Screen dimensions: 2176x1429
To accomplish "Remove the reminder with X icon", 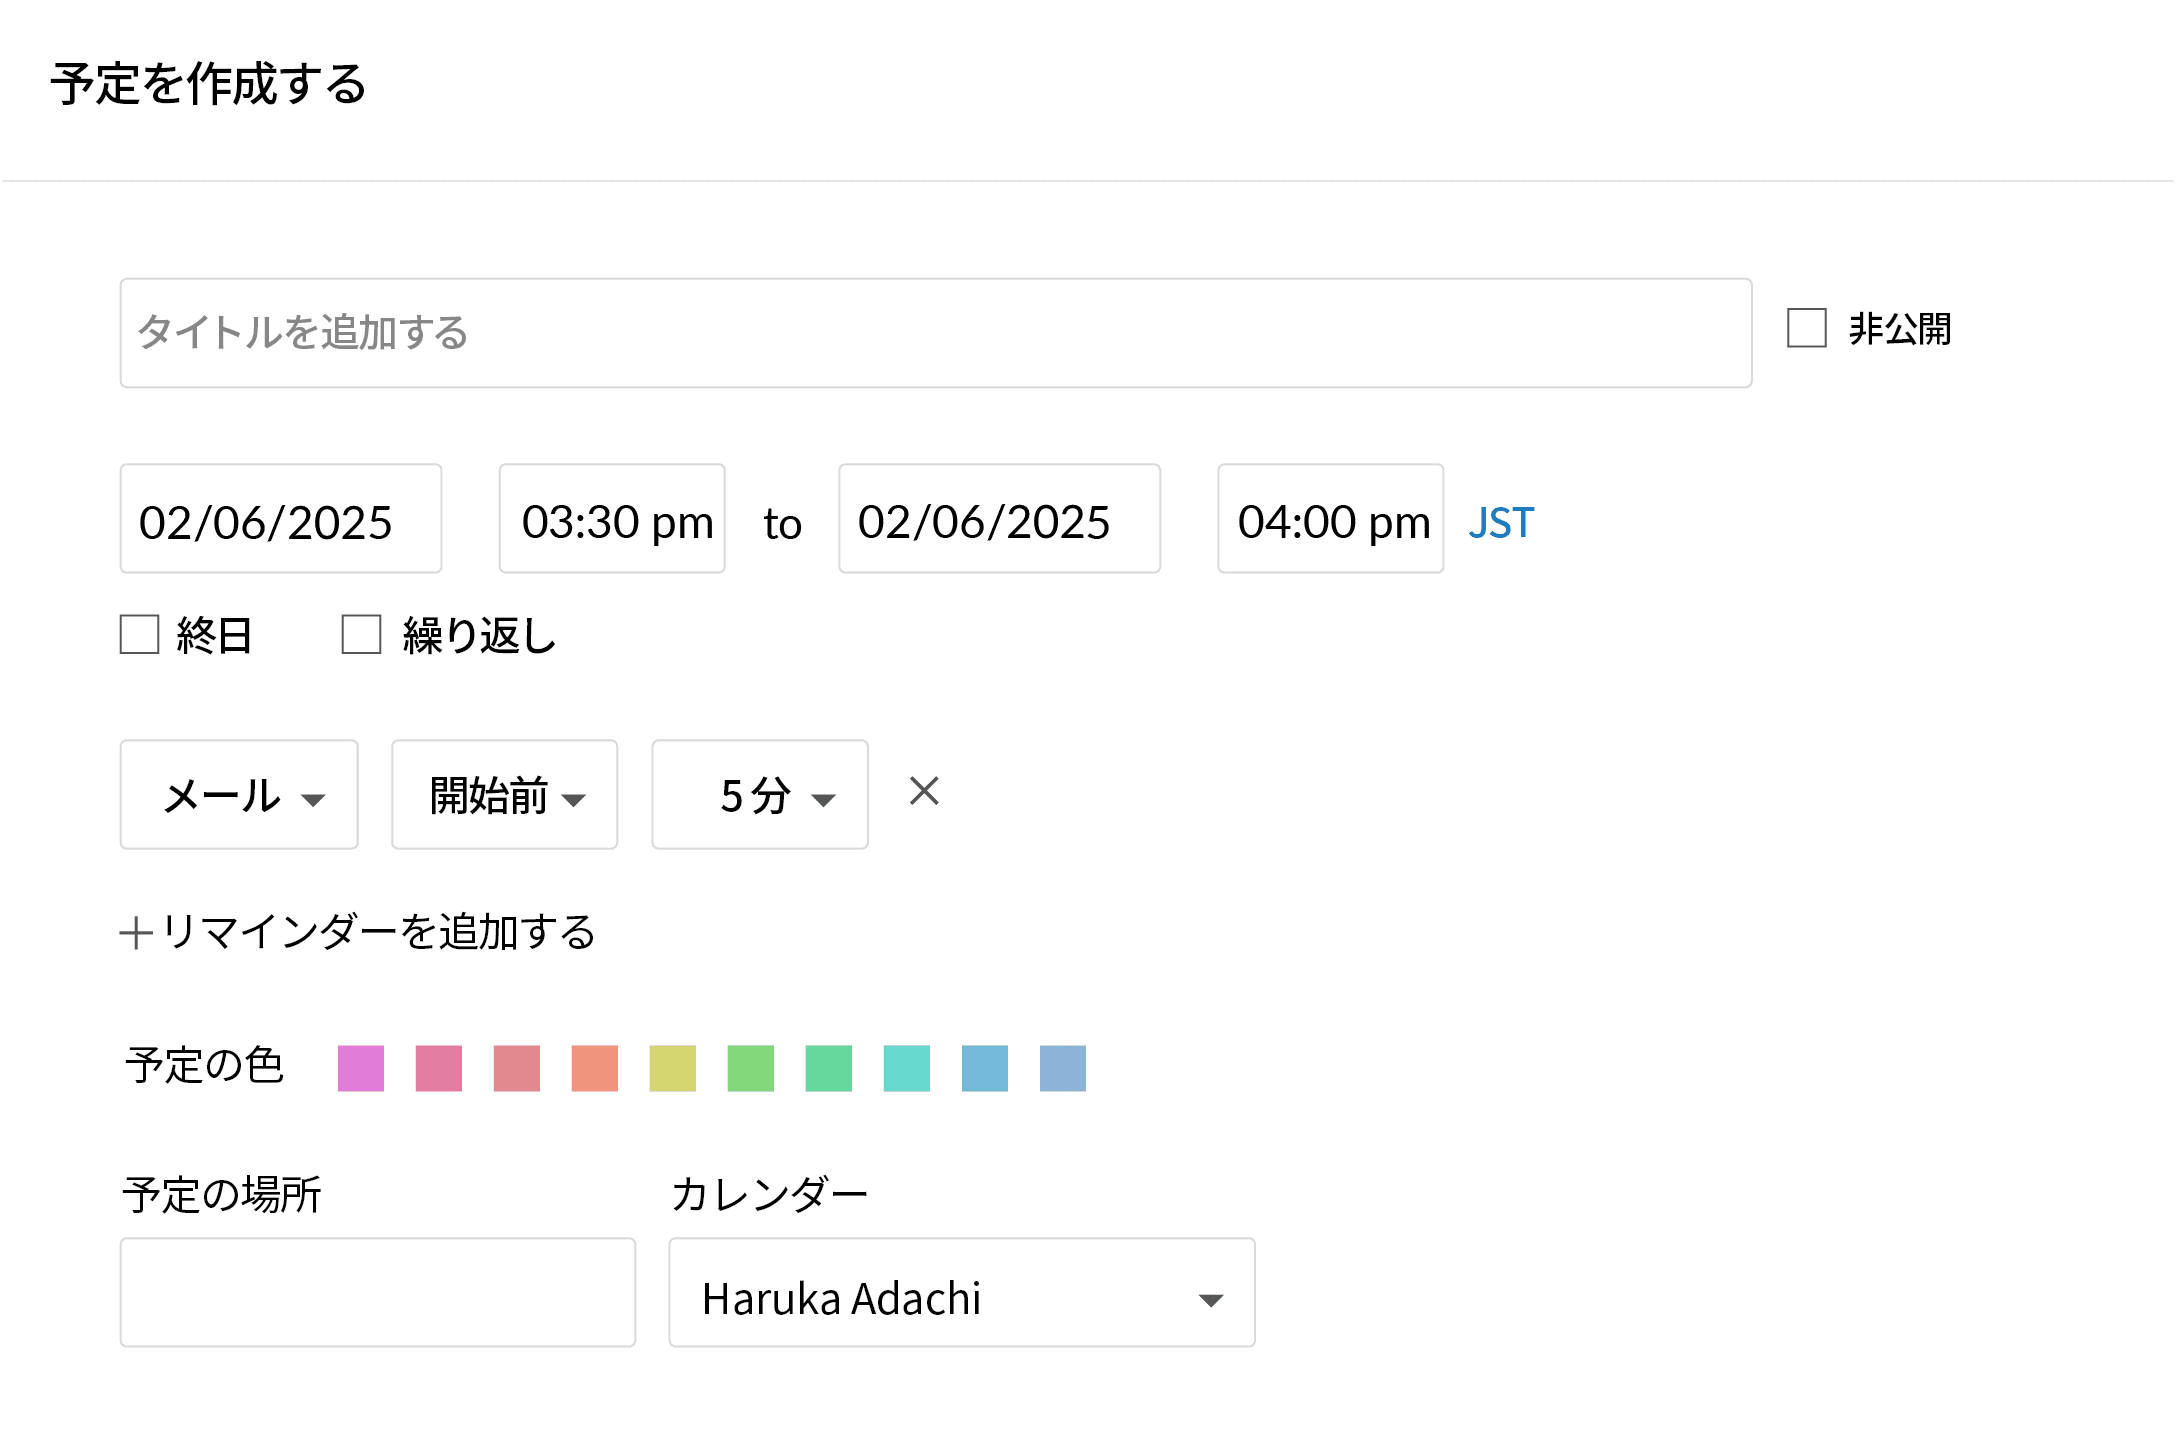I will 923,791.
